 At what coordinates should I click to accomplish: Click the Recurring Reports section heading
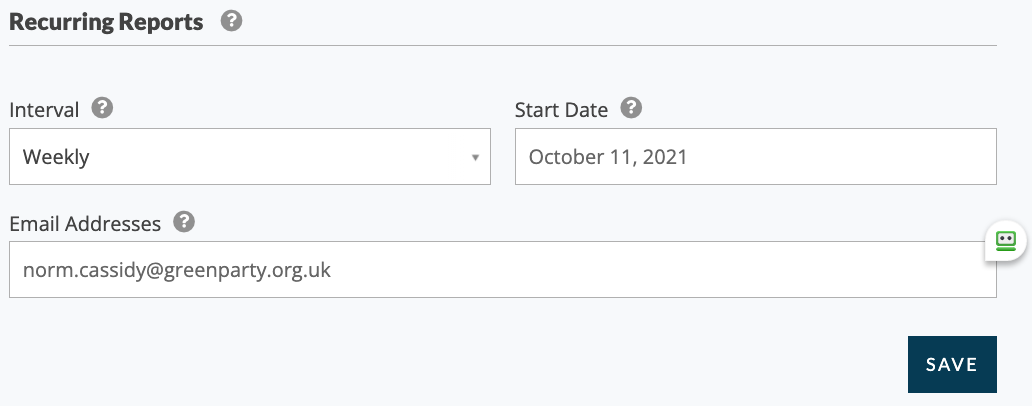[106, 22]
